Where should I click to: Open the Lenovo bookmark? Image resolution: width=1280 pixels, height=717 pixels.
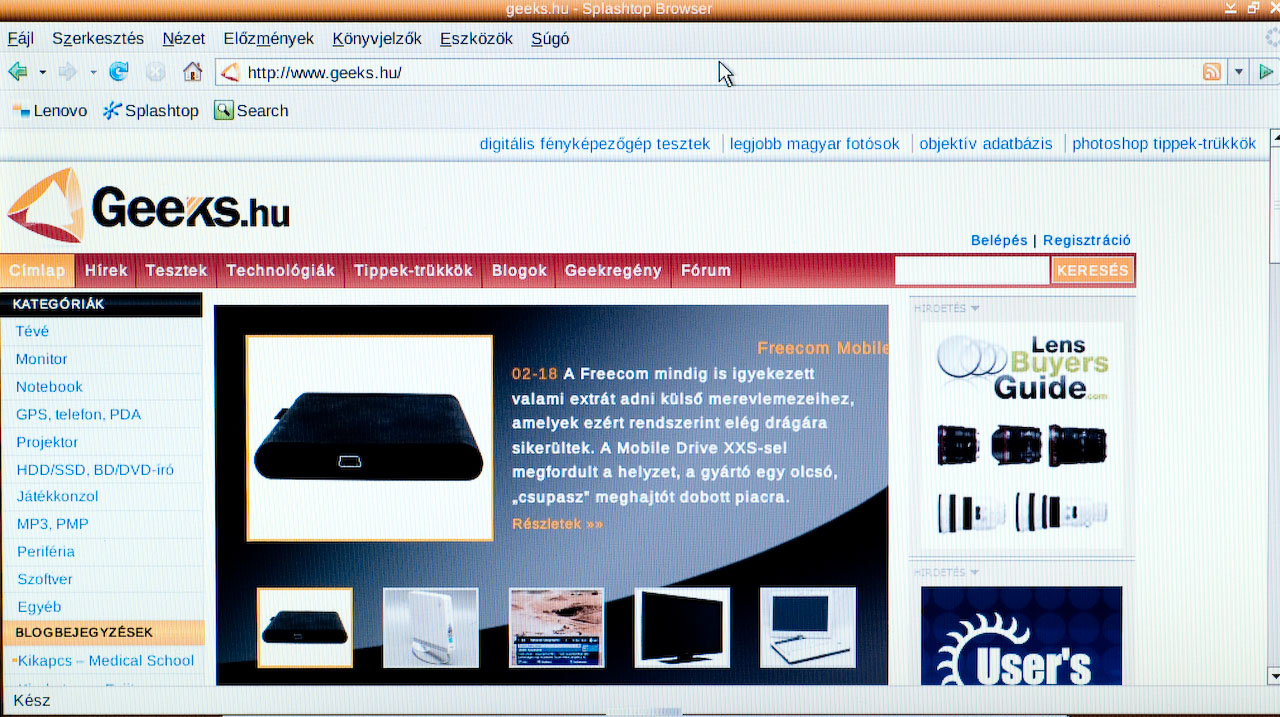click(49, 111)
